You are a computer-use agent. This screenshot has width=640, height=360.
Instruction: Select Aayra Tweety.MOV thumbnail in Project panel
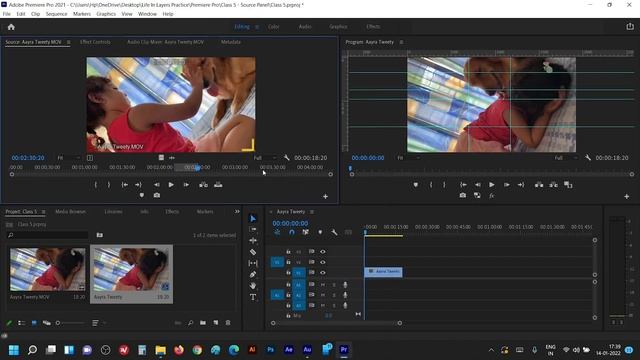47,269
